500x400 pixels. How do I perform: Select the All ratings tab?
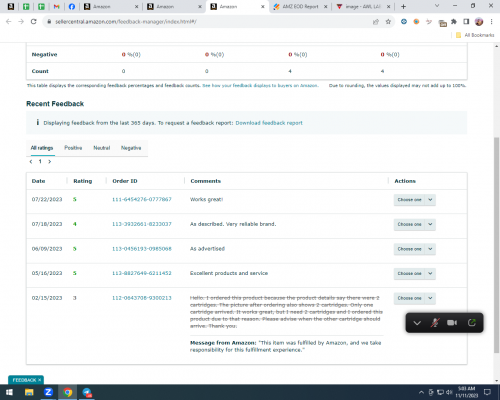pyautogui.click(x=42, y=148)
